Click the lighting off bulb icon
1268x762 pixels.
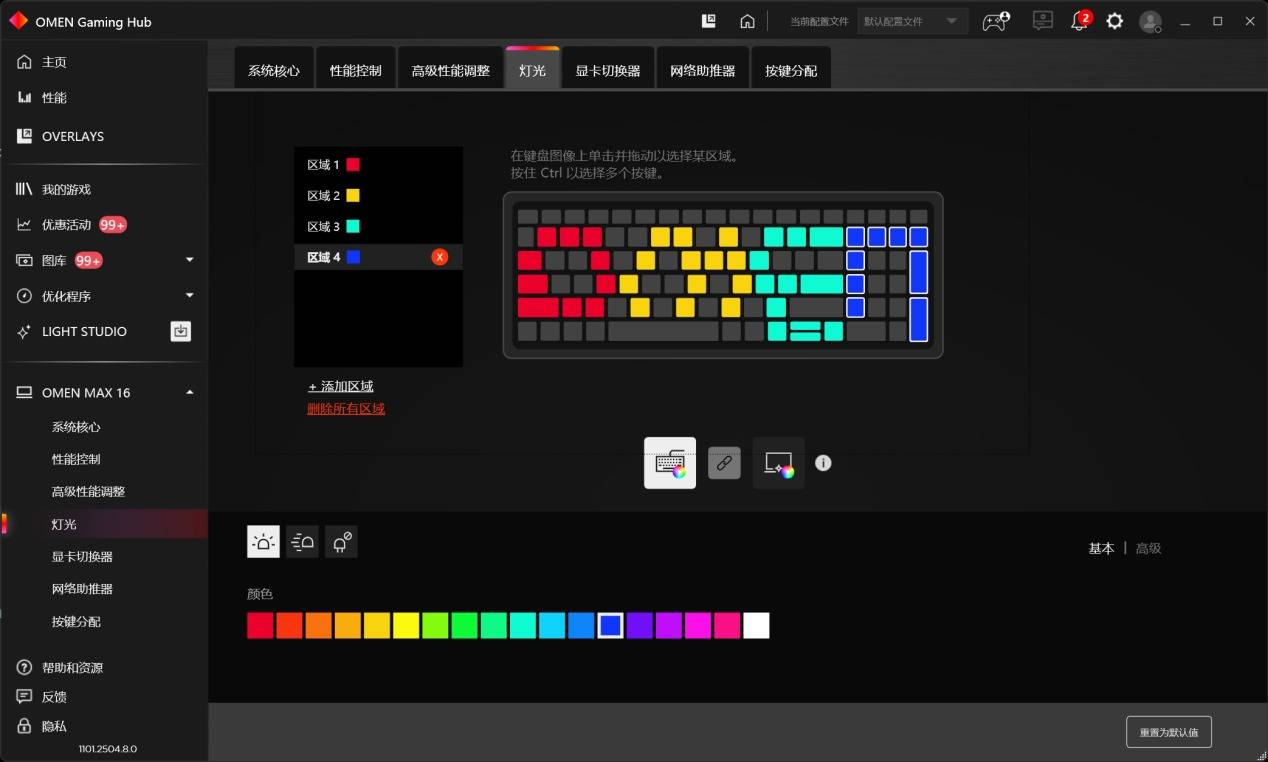tap(341, 542)
